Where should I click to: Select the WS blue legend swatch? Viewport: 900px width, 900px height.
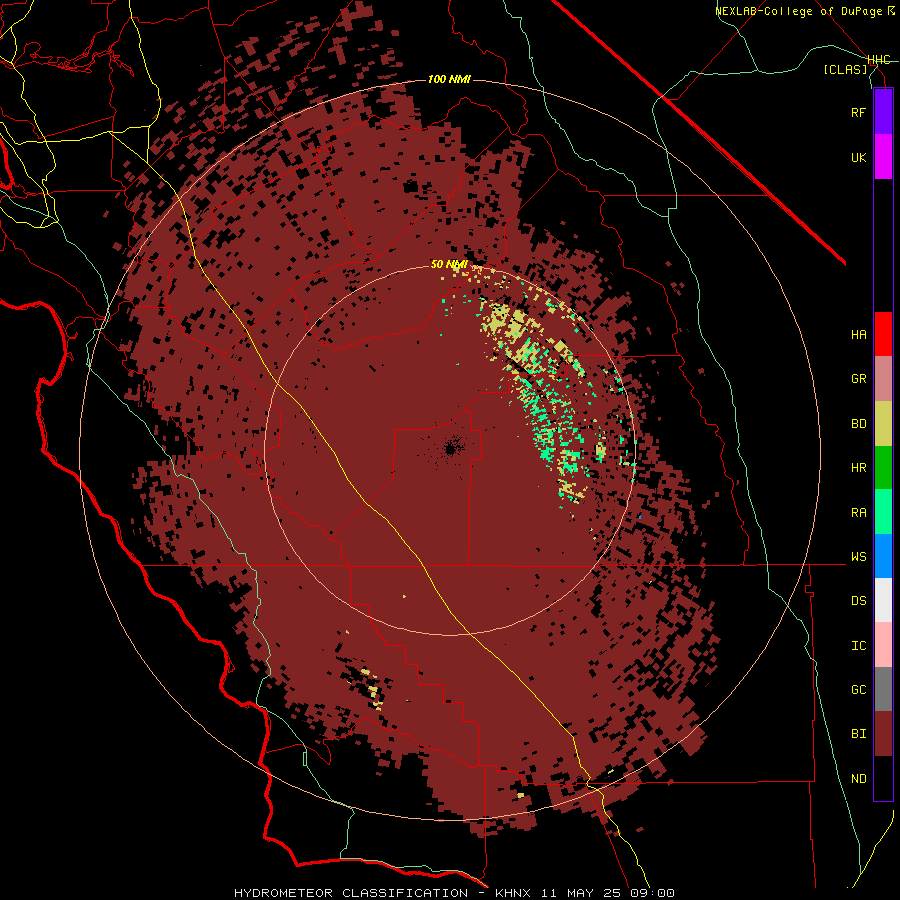tap(883, 556)
